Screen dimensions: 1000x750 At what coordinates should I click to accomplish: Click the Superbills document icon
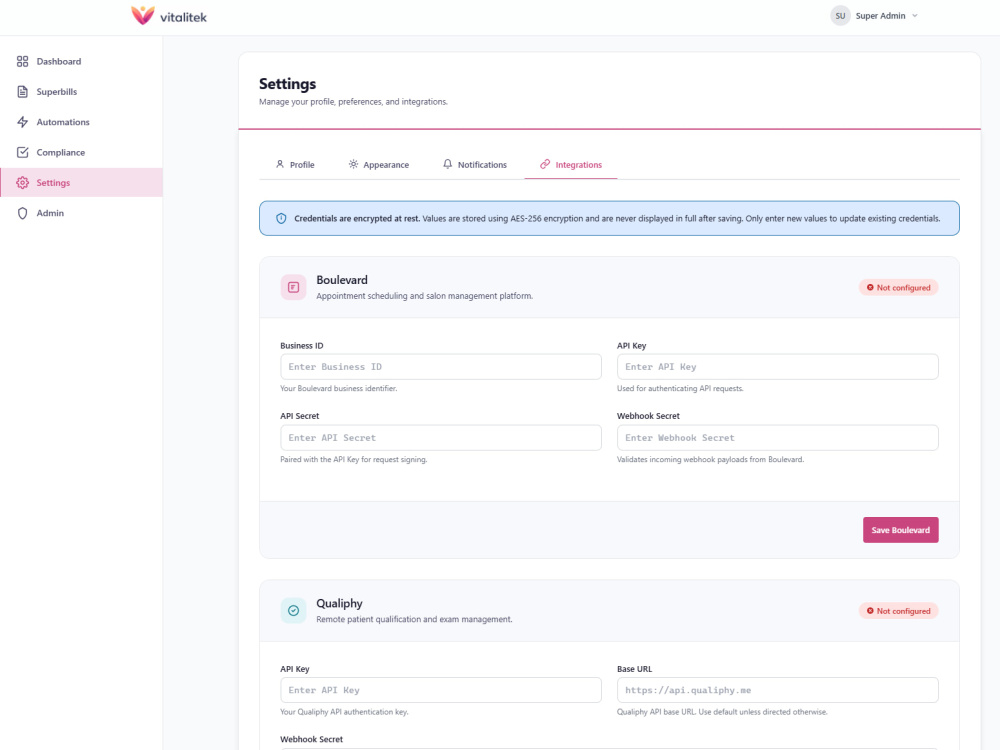pyautogui.click(x=22, y=92)
